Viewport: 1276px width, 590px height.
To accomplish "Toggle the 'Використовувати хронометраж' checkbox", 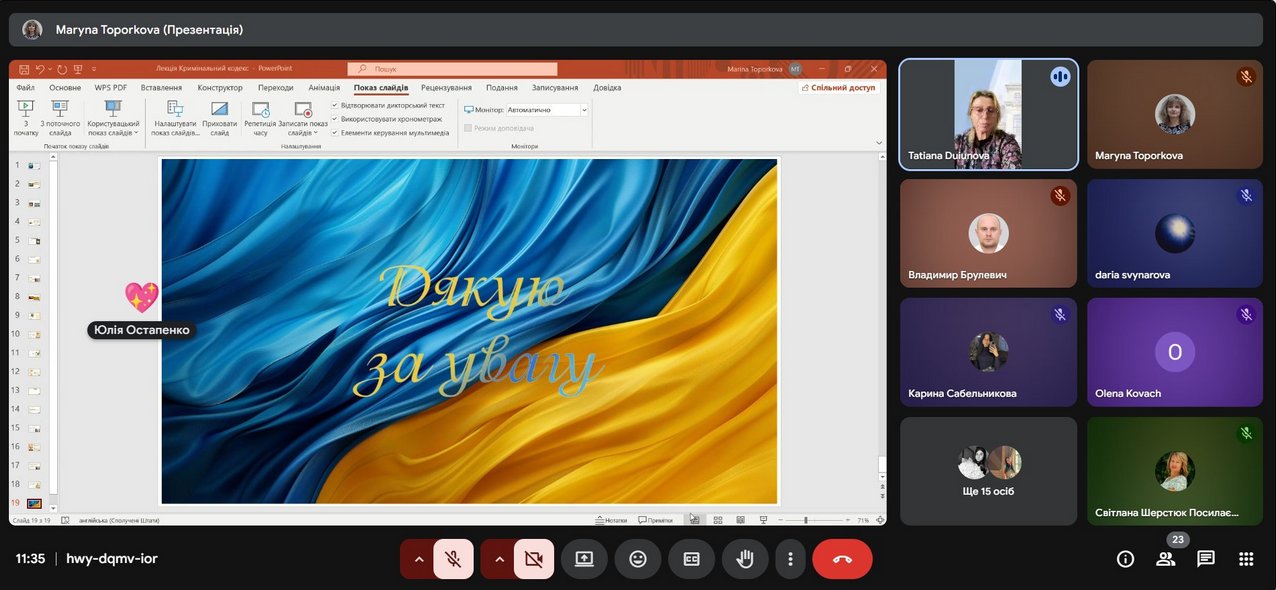I will 335,119.
